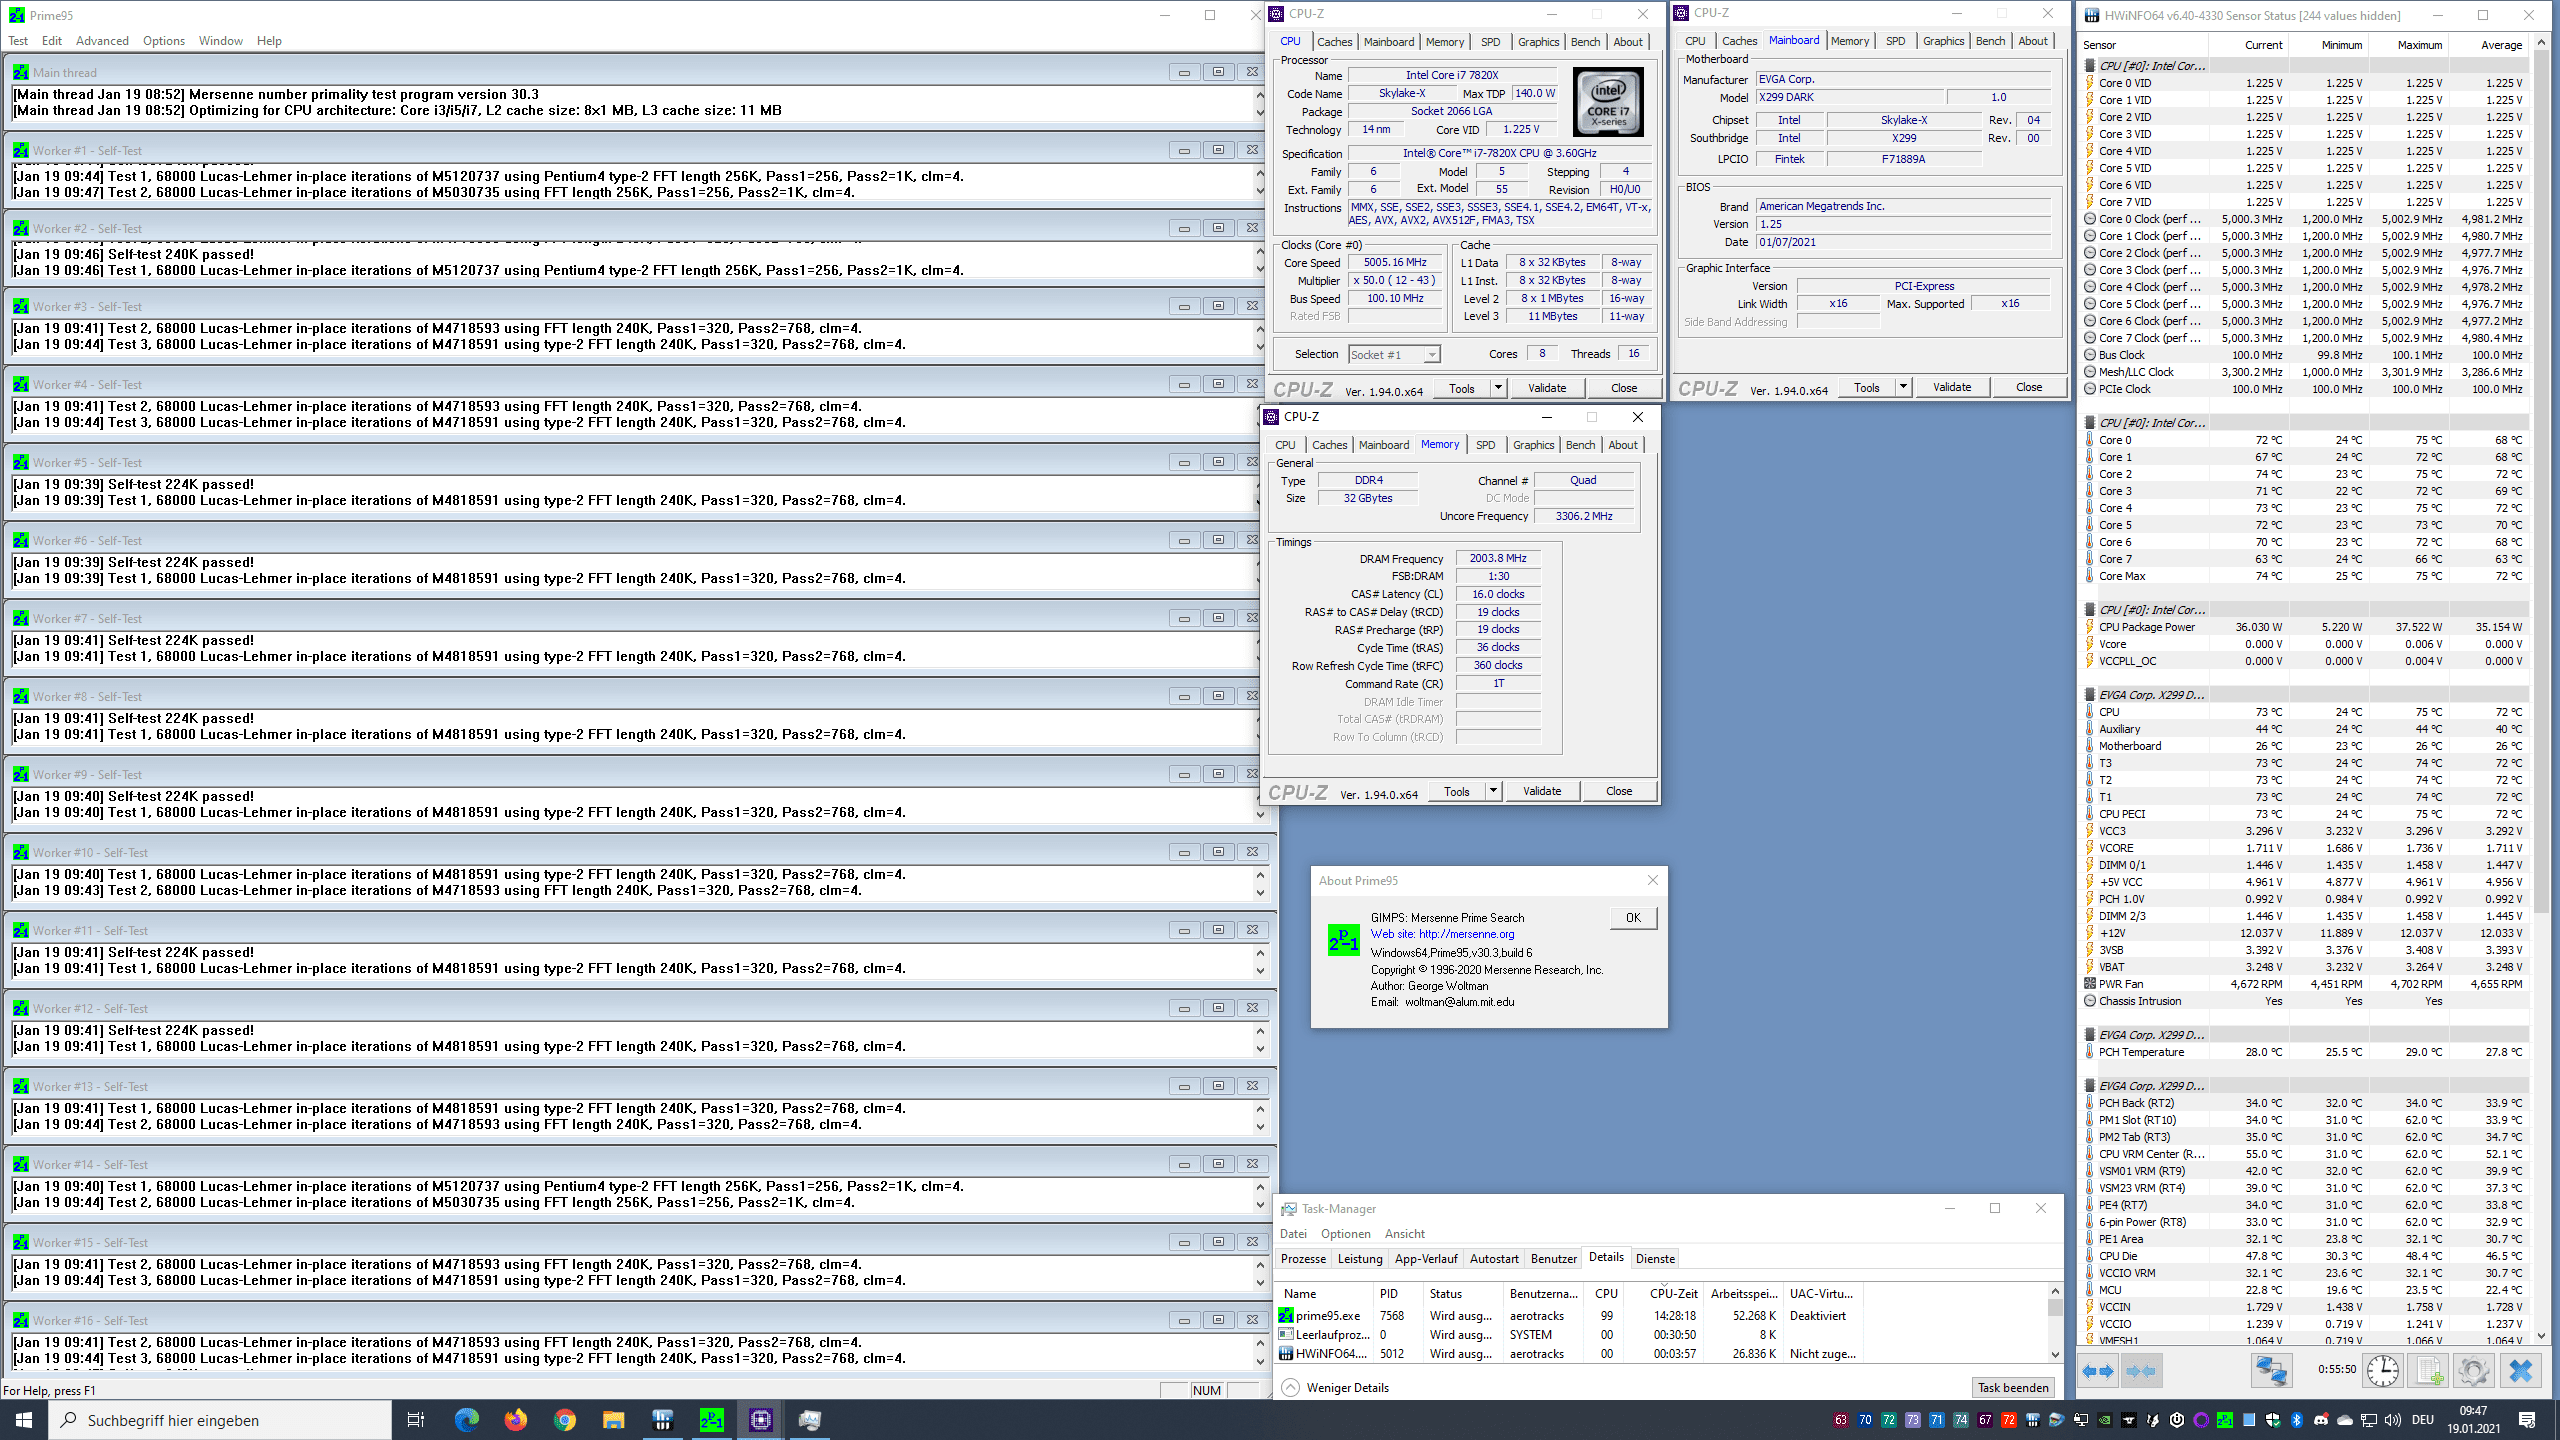
Task: Click HWiNFO reset clock icon
Action: (x=2383, y=1371)
